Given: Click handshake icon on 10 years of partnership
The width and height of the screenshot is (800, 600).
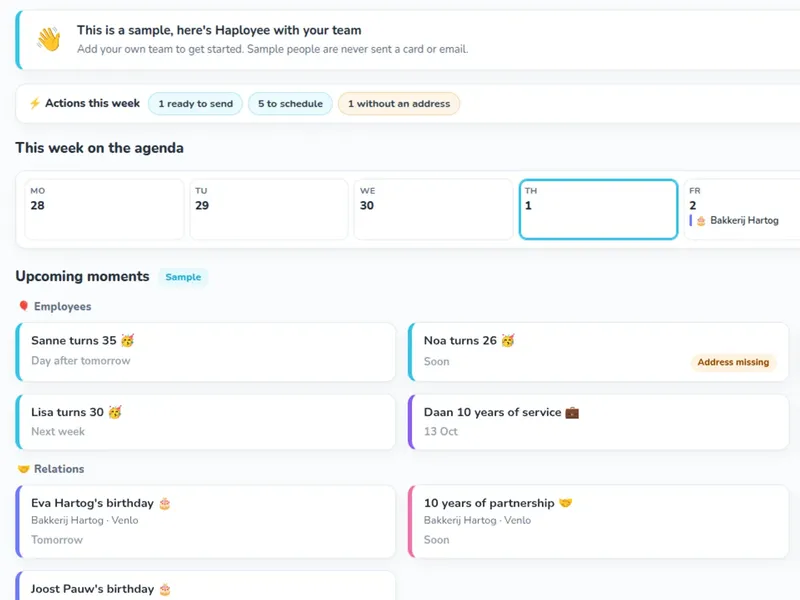Looking at the screenshot, I should [565, 503].
